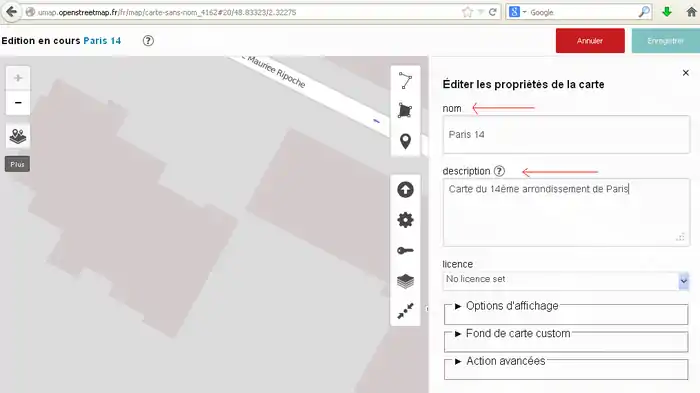
Task: Click the center map arrows icon
Action: 405,311
